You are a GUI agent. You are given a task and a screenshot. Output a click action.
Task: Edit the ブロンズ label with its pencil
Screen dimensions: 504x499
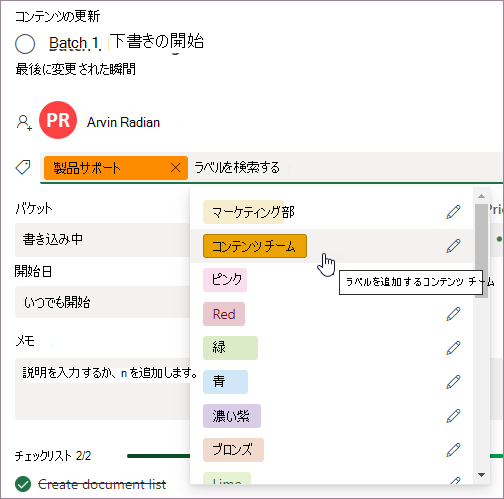coord(453,450)
